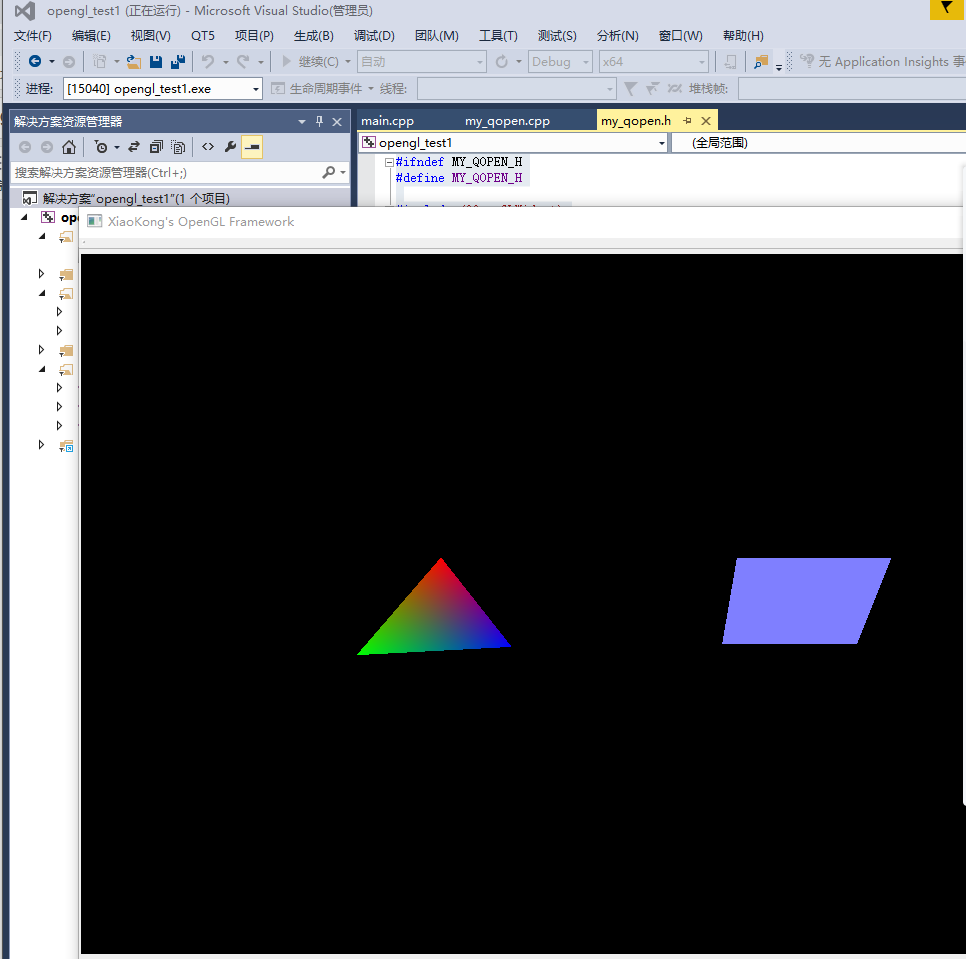Viewport: 966px width, 959px height.
Task: Click the Application Insights lightbulb icon
Action: (806, 61)
